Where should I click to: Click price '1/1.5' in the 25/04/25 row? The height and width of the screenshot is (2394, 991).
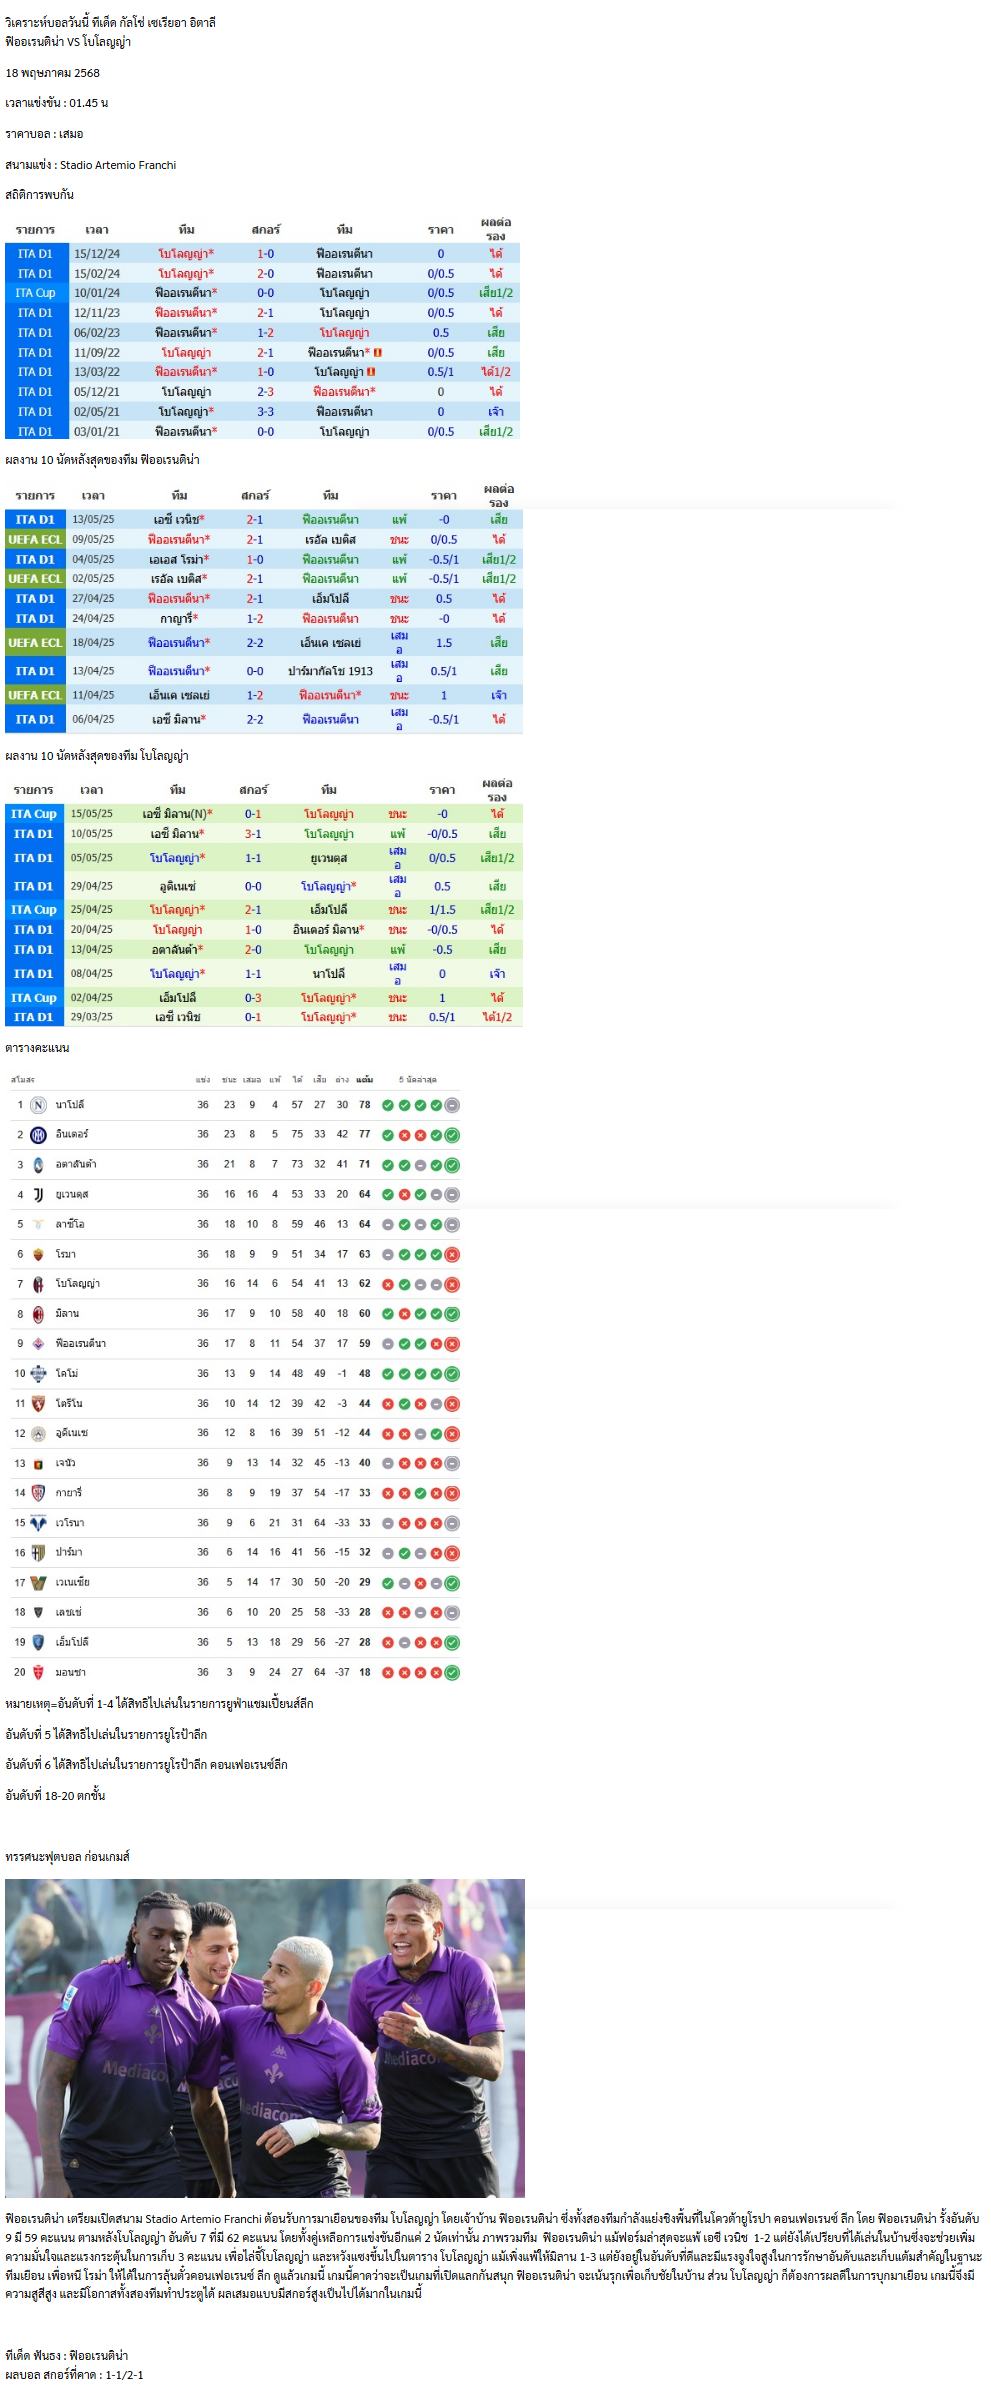tap(442, 910)
